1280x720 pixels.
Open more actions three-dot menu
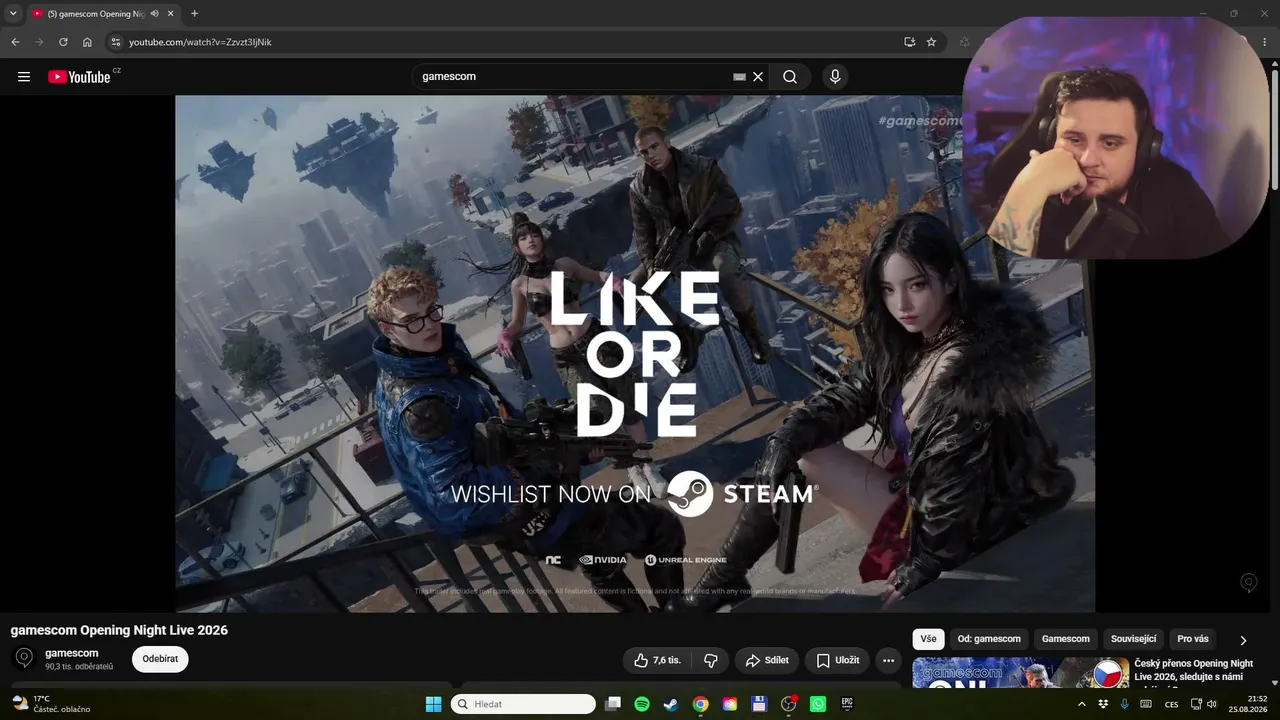[888, 660]
